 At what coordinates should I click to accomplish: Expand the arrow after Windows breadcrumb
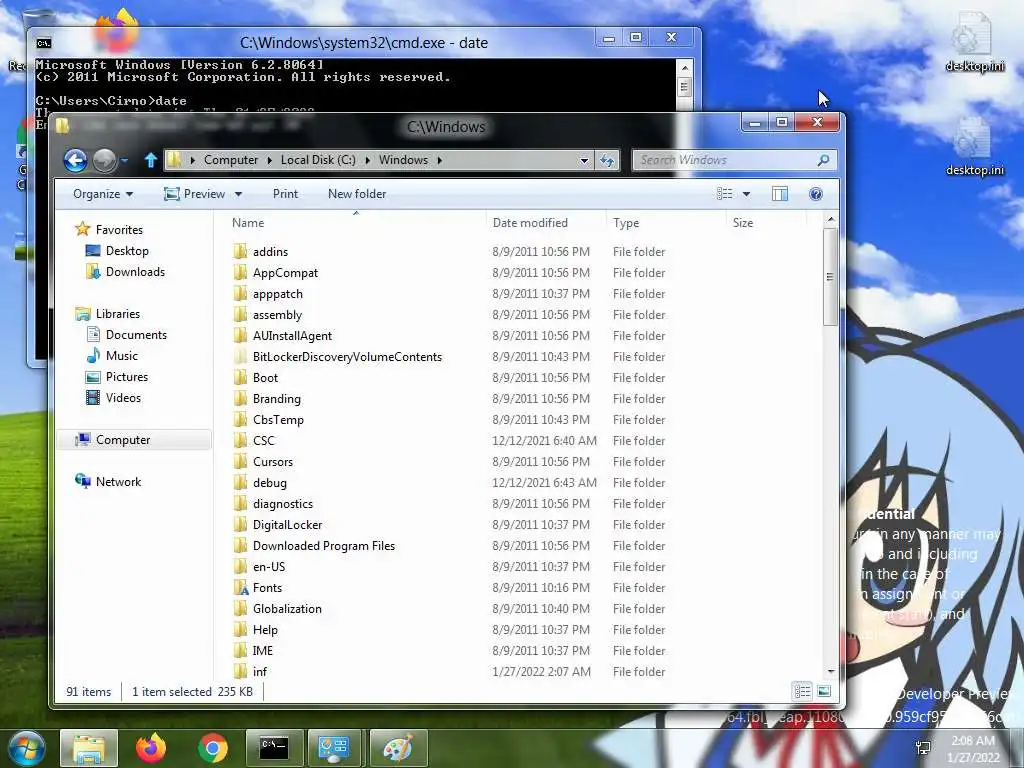440,160
